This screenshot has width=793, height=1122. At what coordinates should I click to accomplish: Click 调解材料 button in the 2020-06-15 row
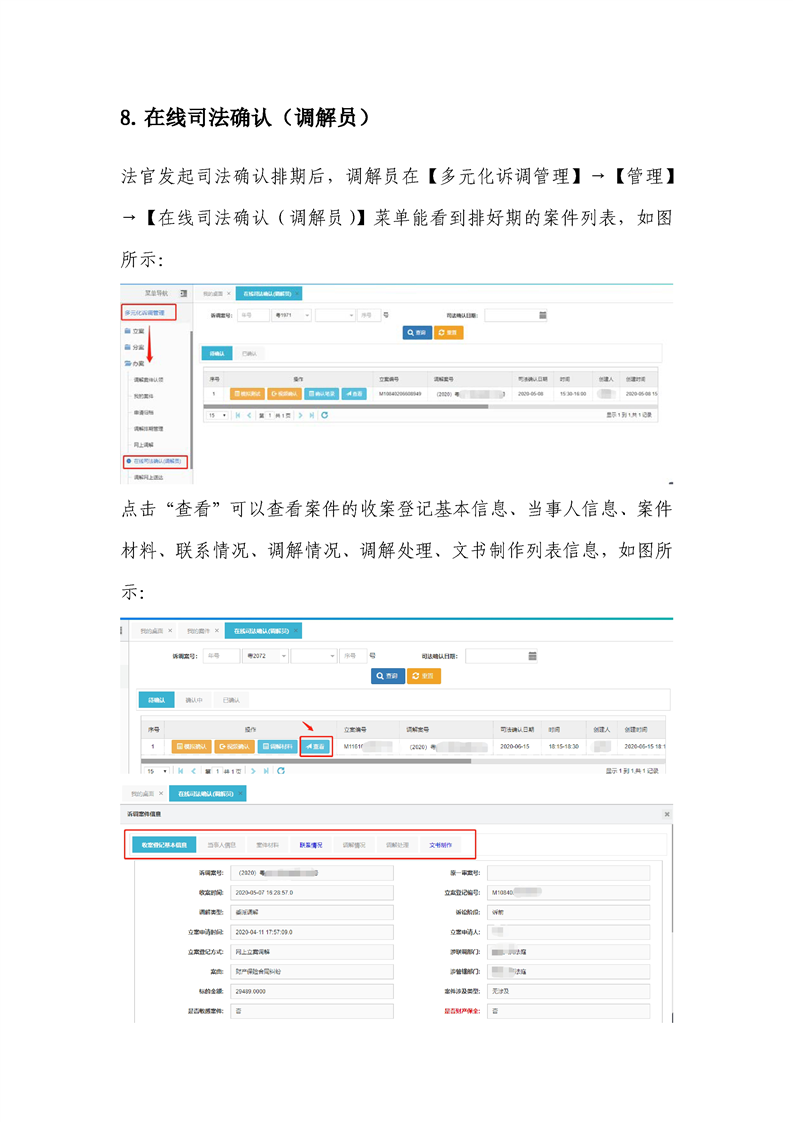(x=277, y=746)
